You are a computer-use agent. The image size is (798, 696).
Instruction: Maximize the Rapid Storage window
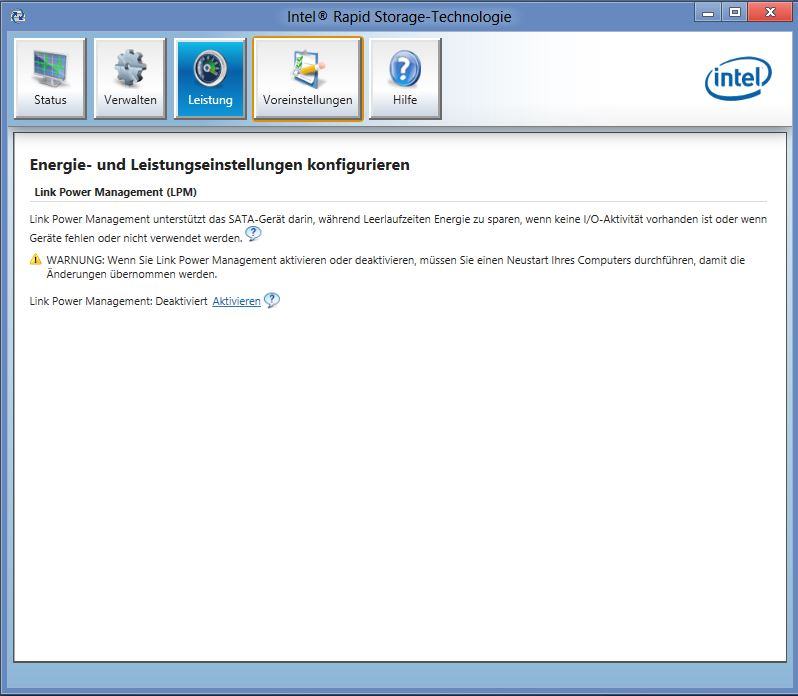[x=734, y=12]
